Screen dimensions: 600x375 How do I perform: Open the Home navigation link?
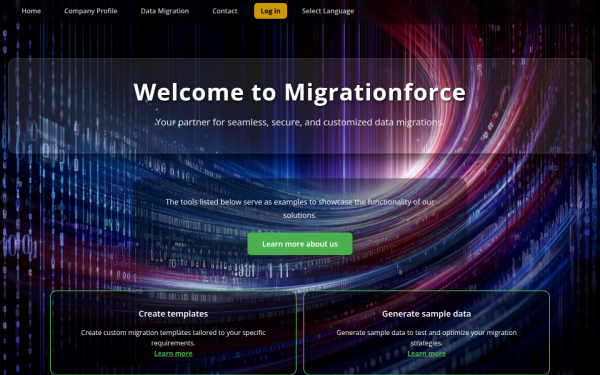[x=31, y=11]
